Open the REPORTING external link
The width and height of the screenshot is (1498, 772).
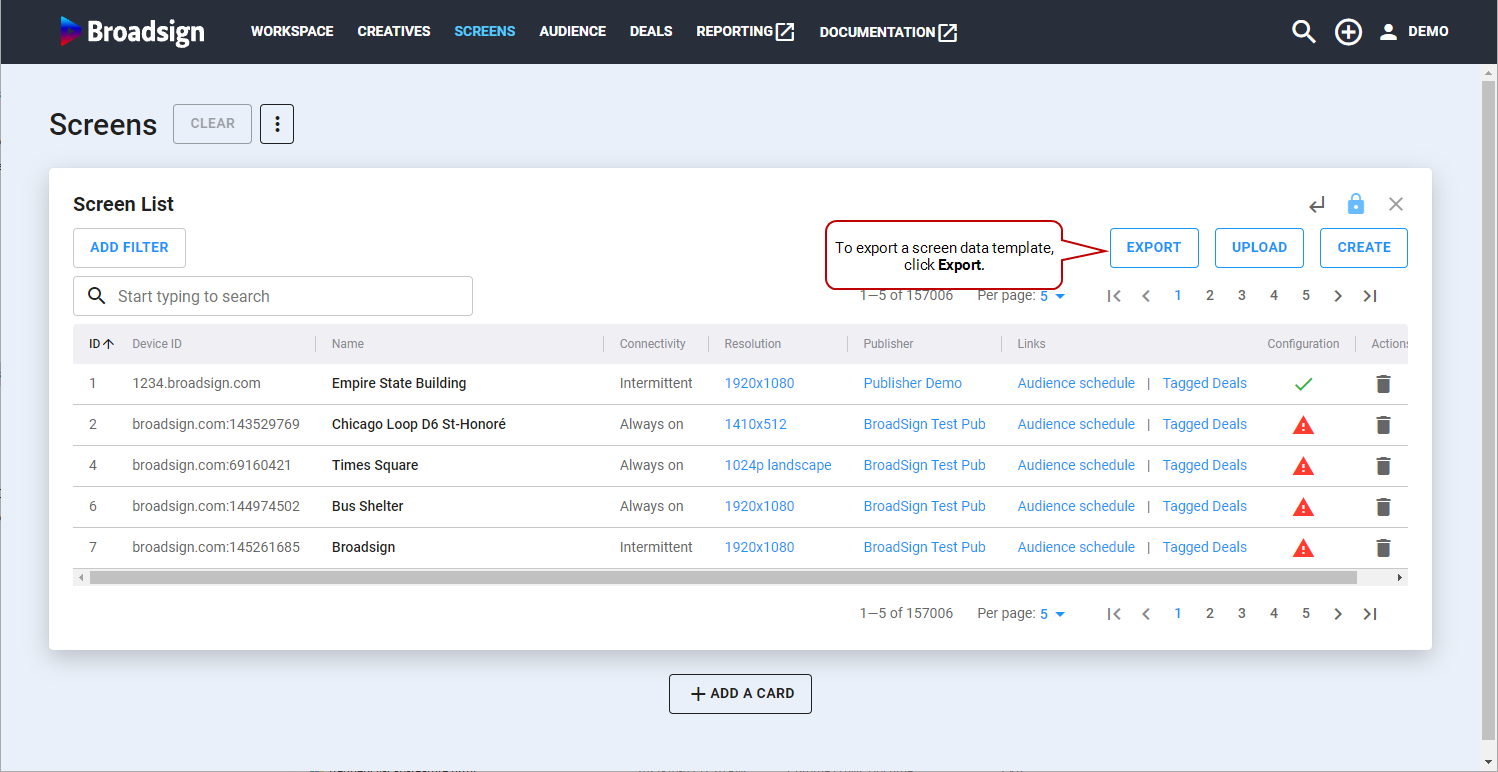pos(745,32)
